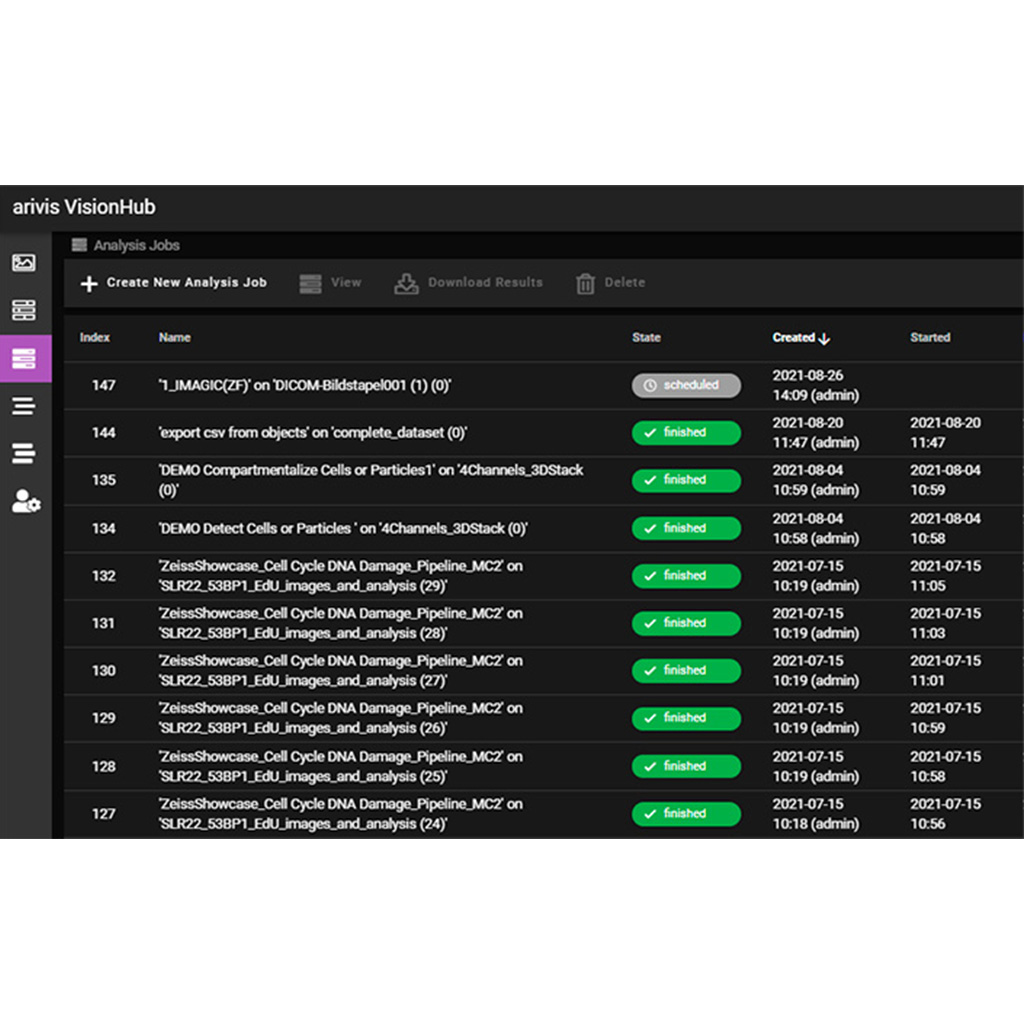
Task: Click index number 134
Action: 104,528
